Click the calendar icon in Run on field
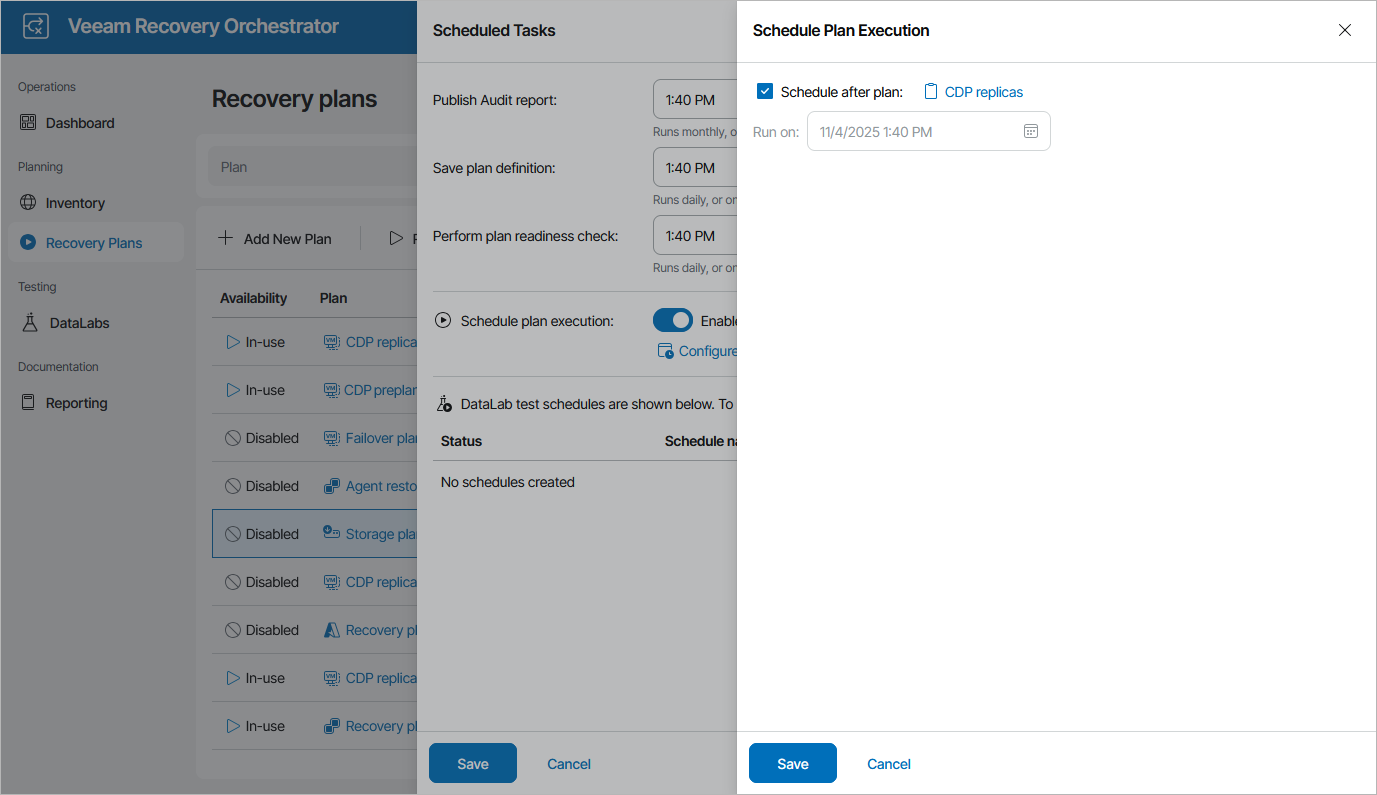 [1031, 131]
